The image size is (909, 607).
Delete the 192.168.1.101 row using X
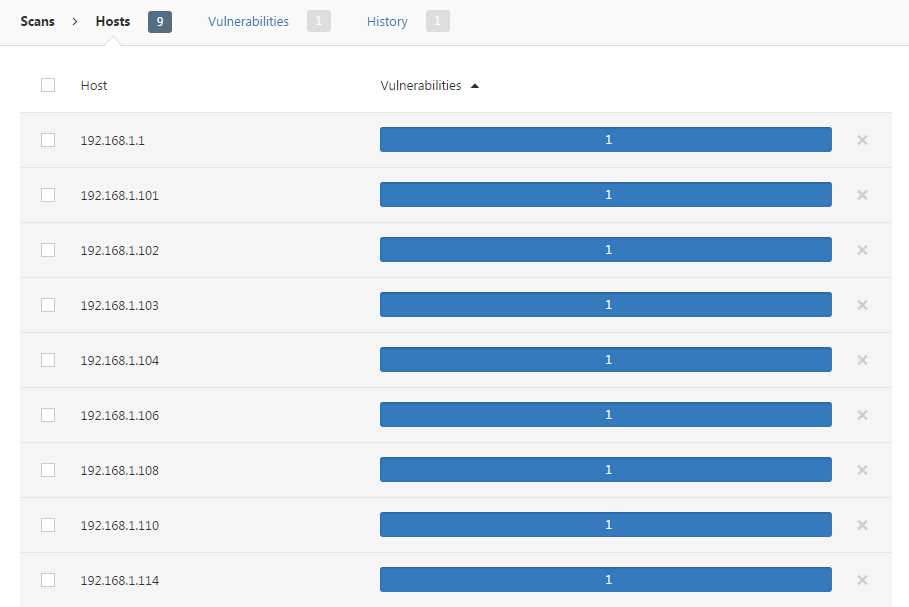pos(862,195)
